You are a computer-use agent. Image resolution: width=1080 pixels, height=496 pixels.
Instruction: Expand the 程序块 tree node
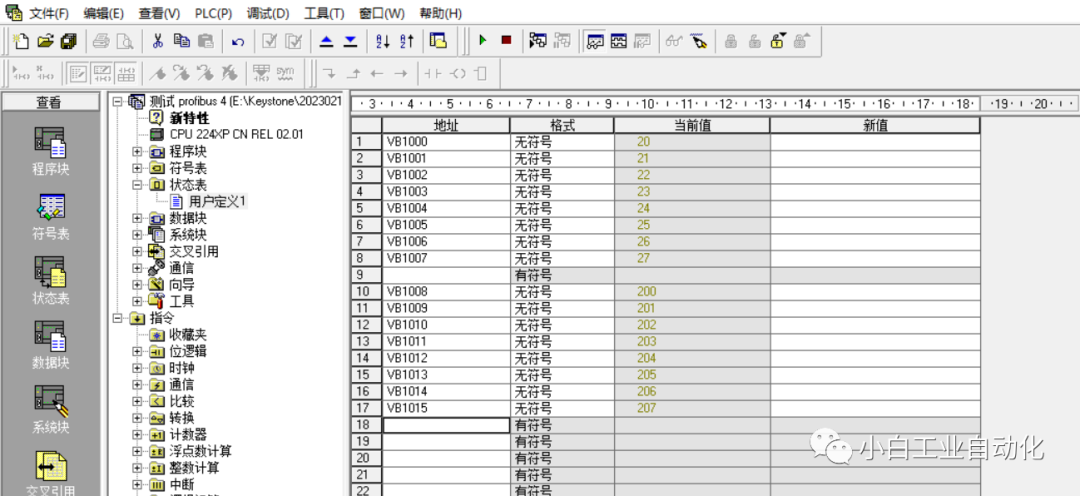[137, 151]
